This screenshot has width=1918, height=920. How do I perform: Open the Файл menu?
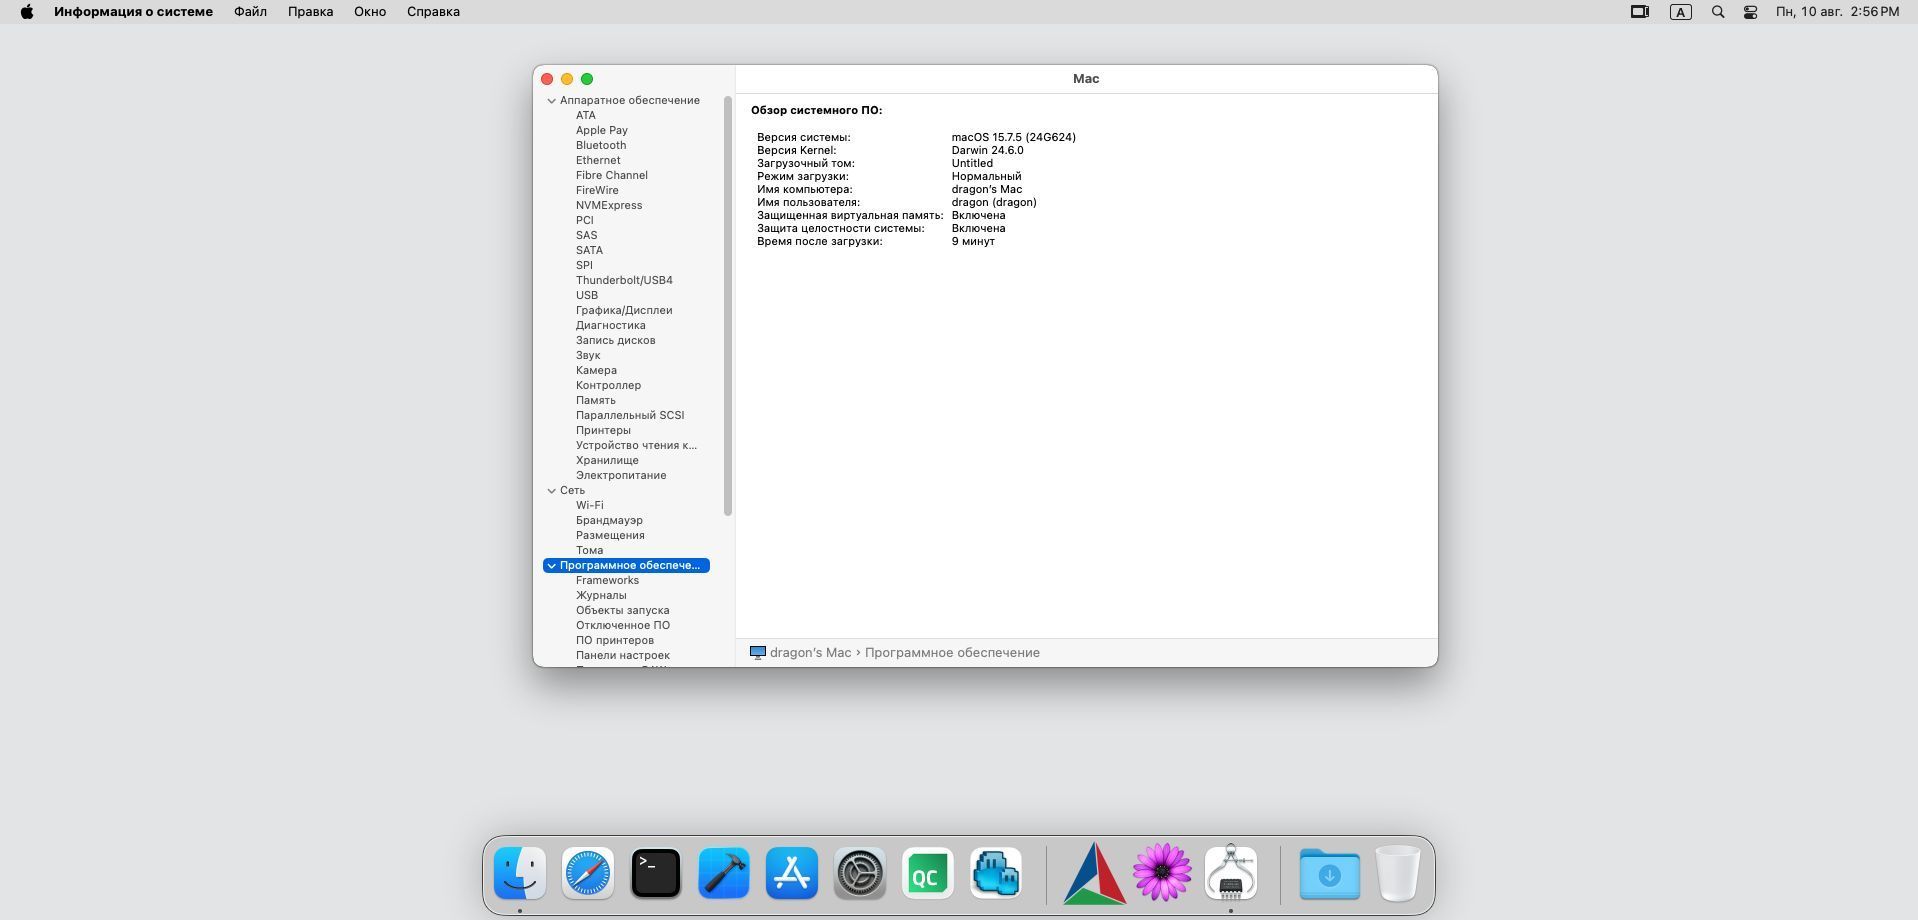pos(250,12)
